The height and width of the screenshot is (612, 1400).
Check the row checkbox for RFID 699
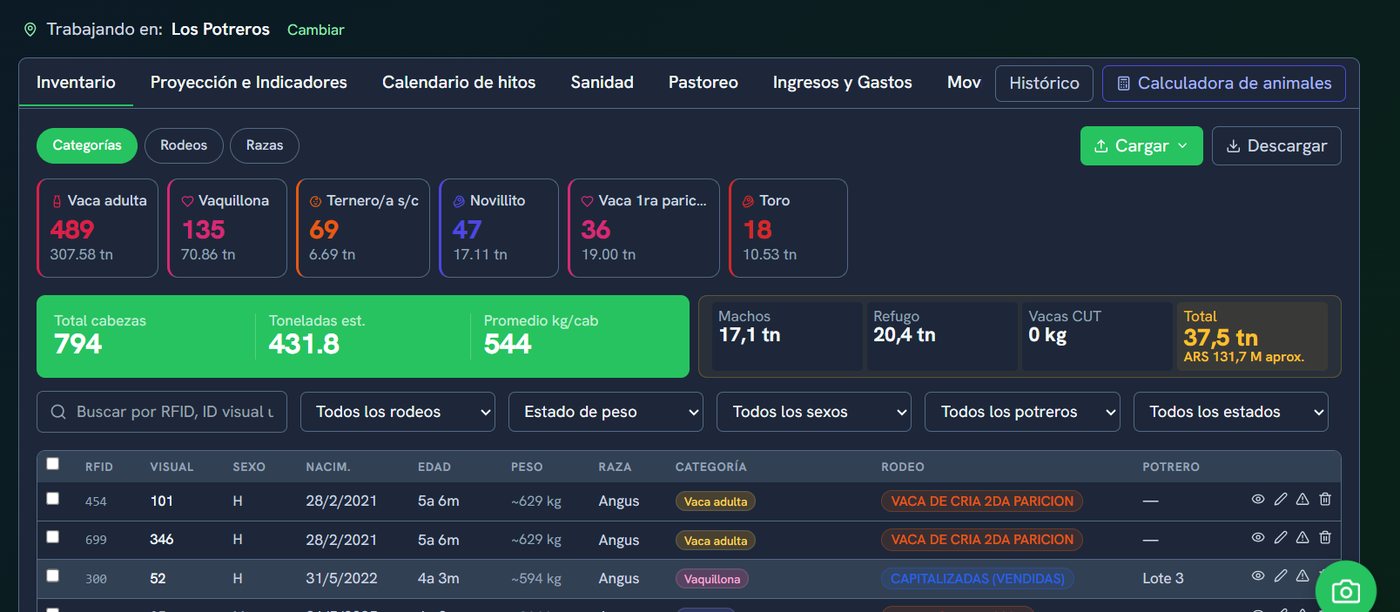click(x=53, y=537)
